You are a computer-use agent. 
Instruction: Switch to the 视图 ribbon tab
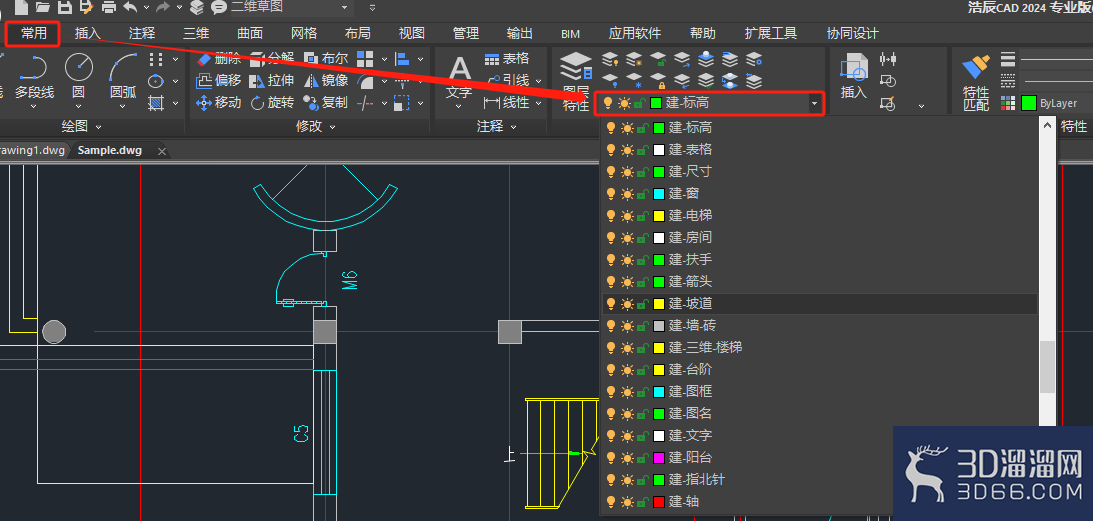tap(411, 33)
